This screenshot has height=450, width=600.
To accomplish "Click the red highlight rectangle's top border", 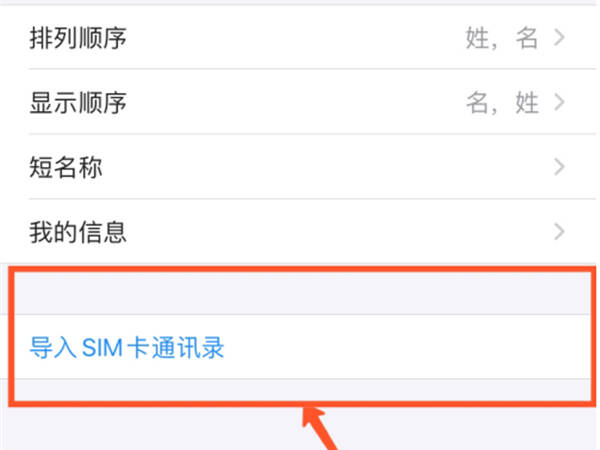I will 302,269.
